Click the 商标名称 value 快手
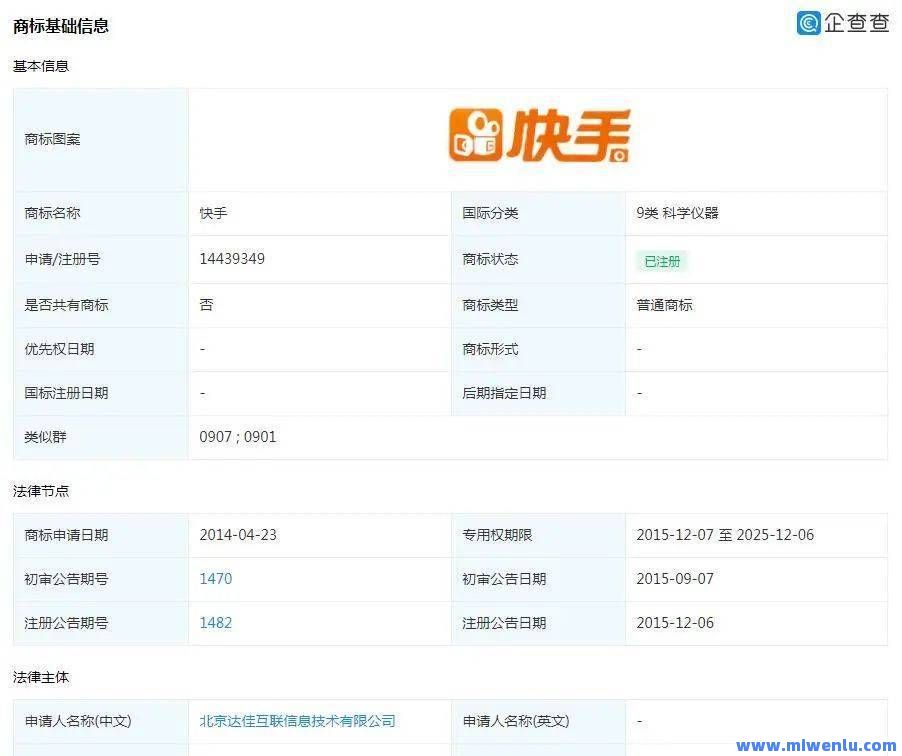The image size is (902, 756). point(214,213)
